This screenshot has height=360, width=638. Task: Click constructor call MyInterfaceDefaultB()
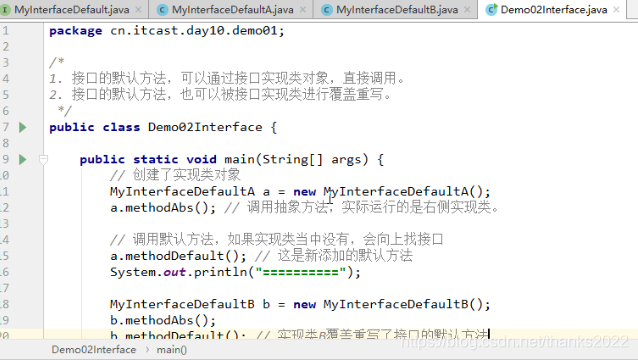[403, 304]
